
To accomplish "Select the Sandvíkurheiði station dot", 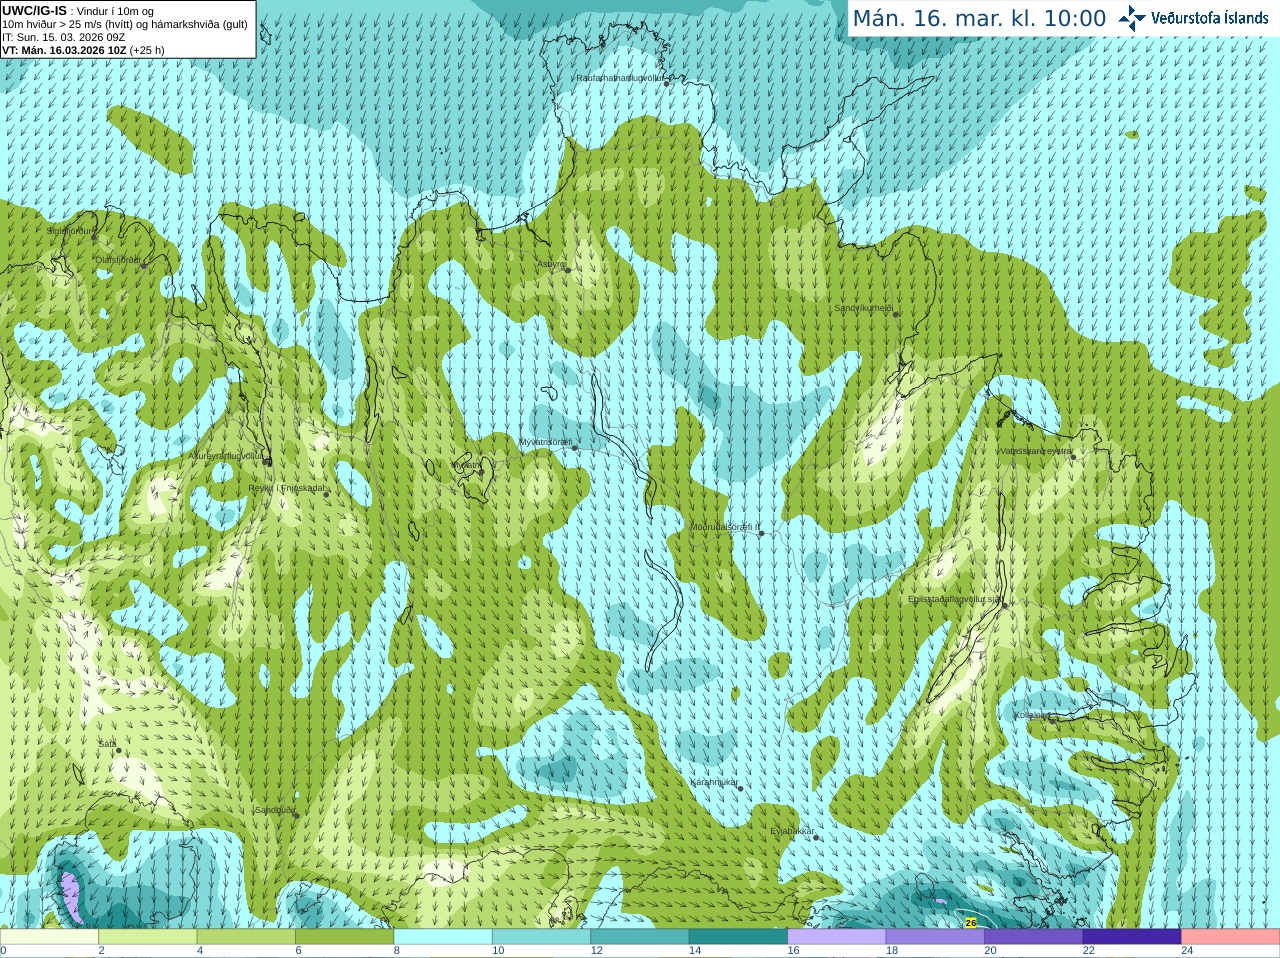I will coord(896,314).
